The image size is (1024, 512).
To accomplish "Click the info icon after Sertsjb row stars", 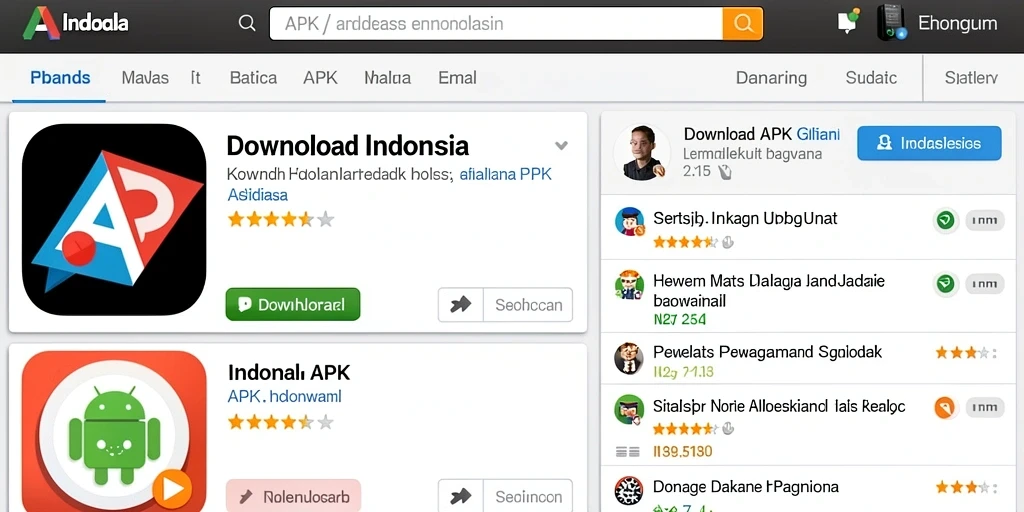I will point(728,242).
